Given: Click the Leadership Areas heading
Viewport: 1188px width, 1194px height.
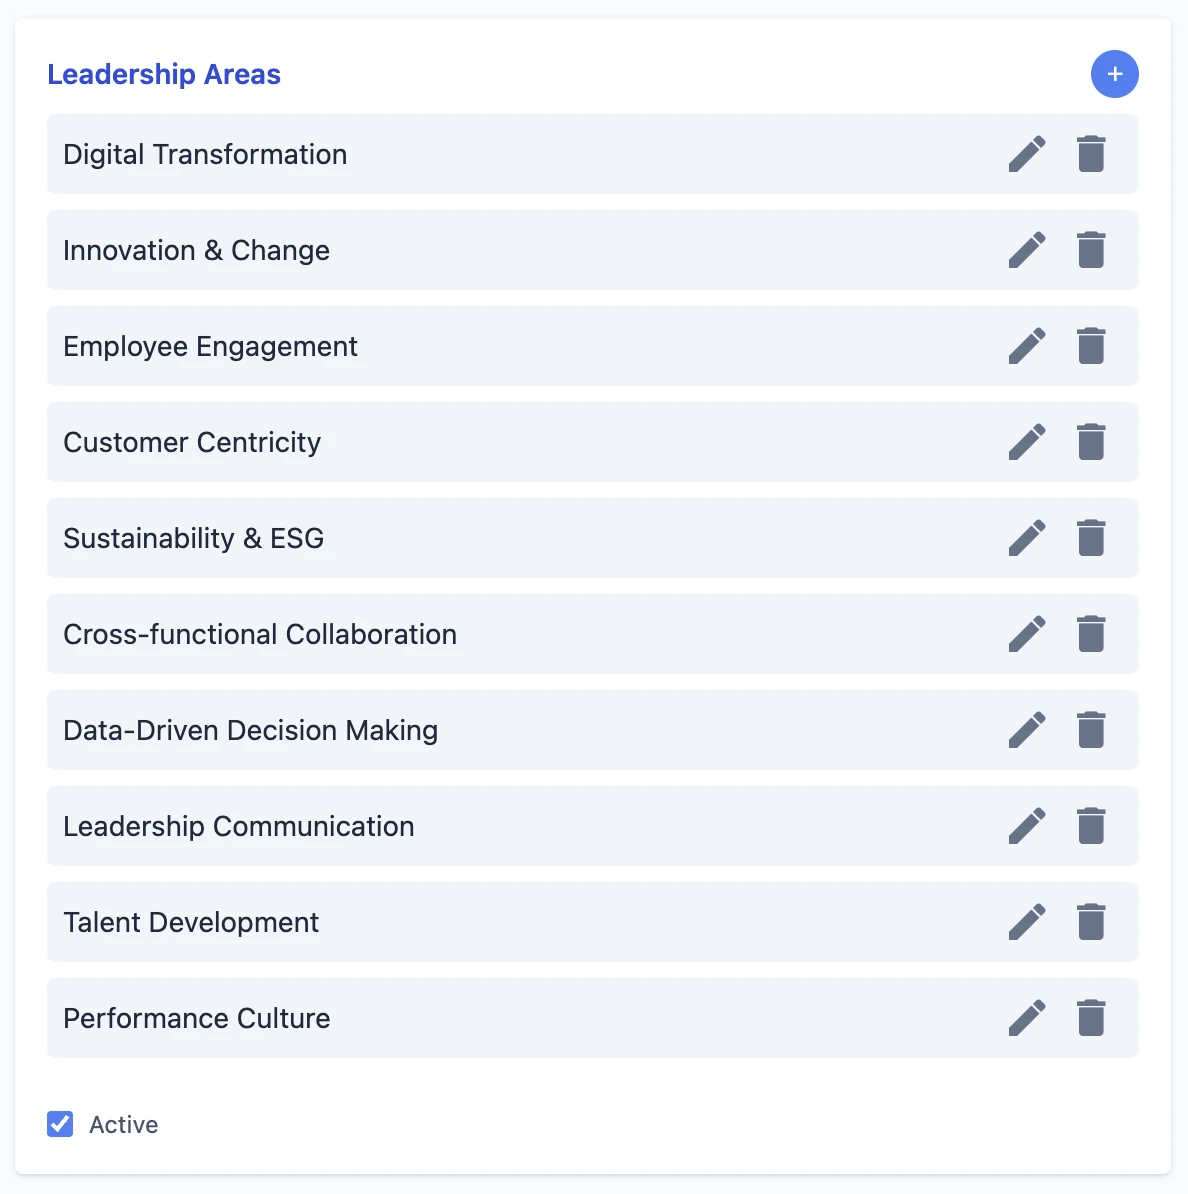Looking at the screenshot, I should coord(164,74).
